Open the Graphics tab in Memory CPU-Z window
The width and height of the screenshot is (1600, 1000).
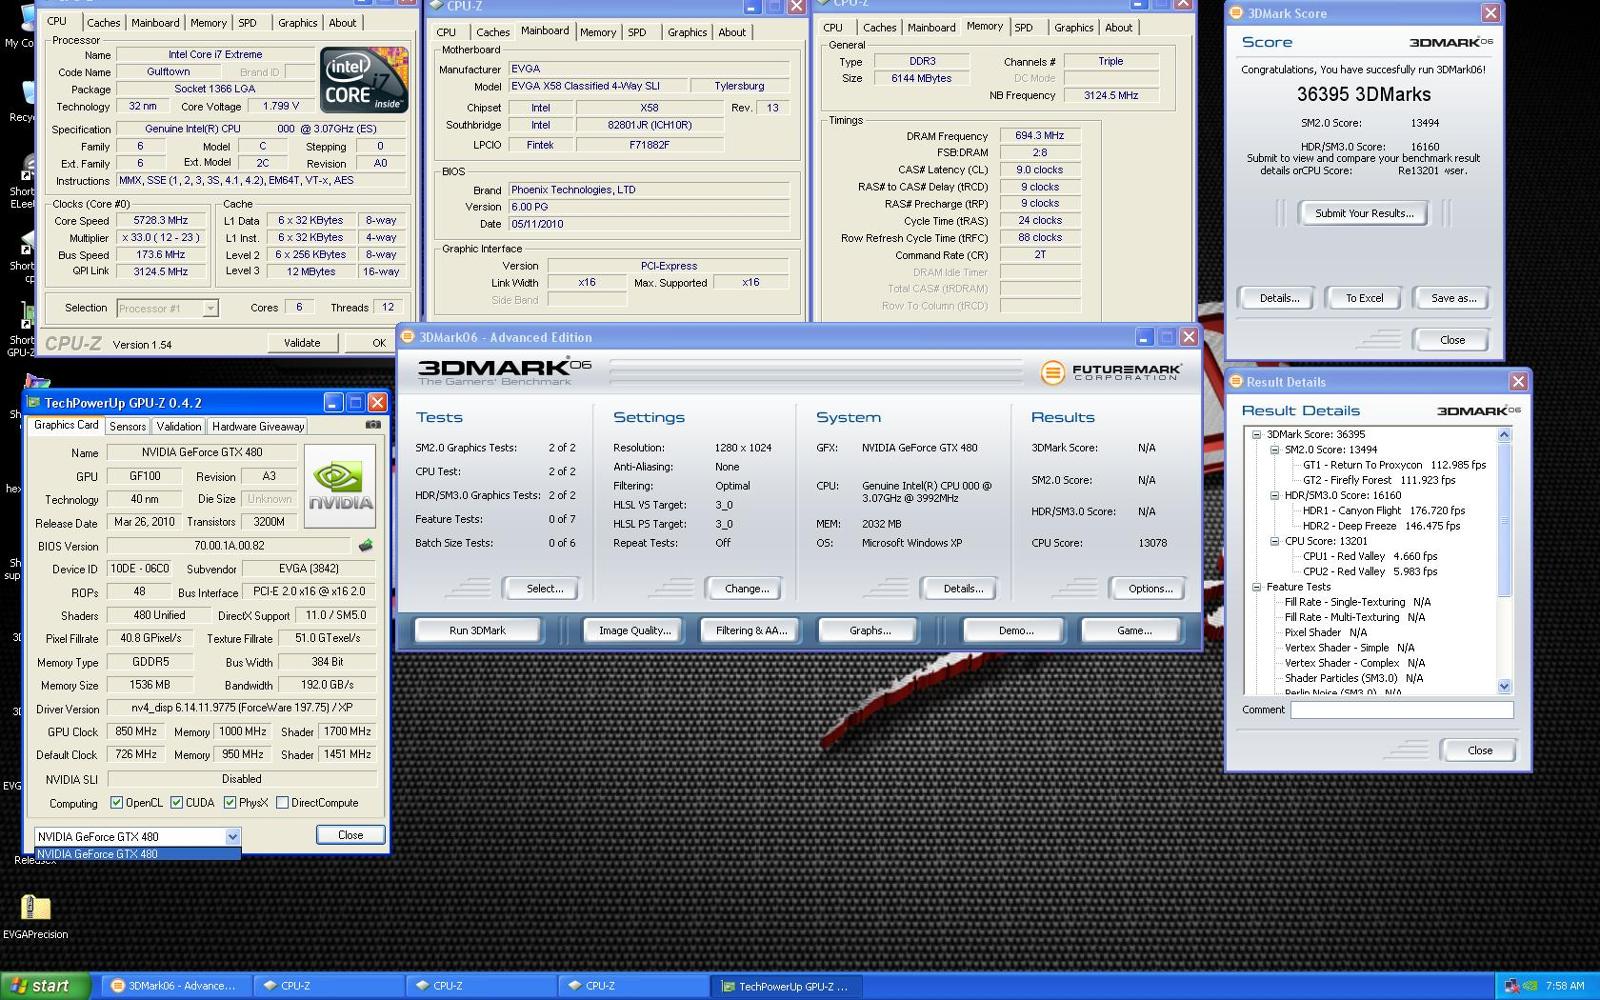[x=1073, y=27]
